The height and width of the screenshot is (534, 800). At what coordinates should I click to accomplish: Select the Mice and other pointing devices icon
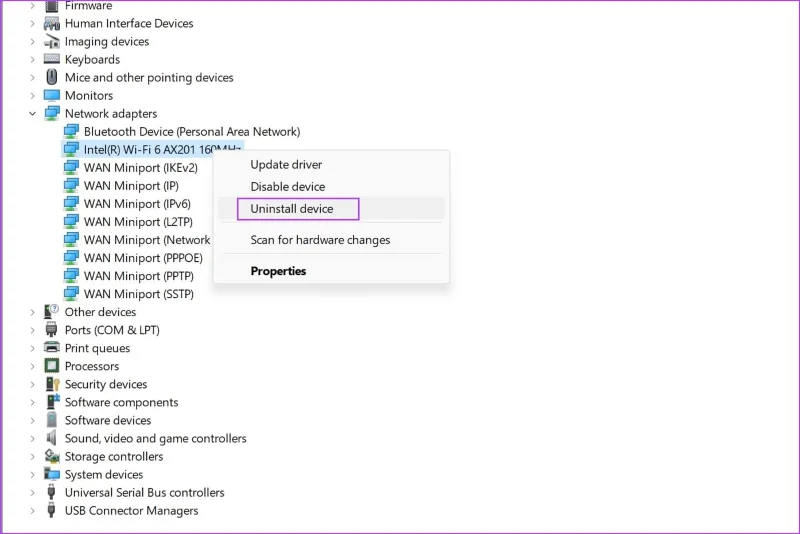[52, 77]
